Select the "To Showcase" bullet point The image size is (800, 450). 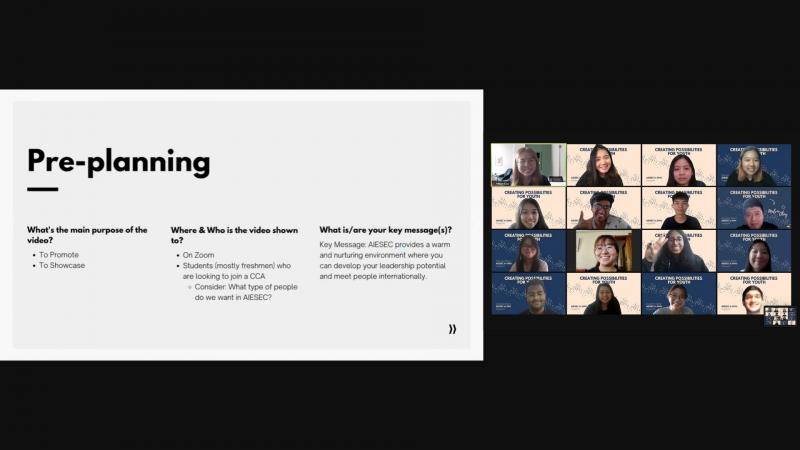point(62,266)
